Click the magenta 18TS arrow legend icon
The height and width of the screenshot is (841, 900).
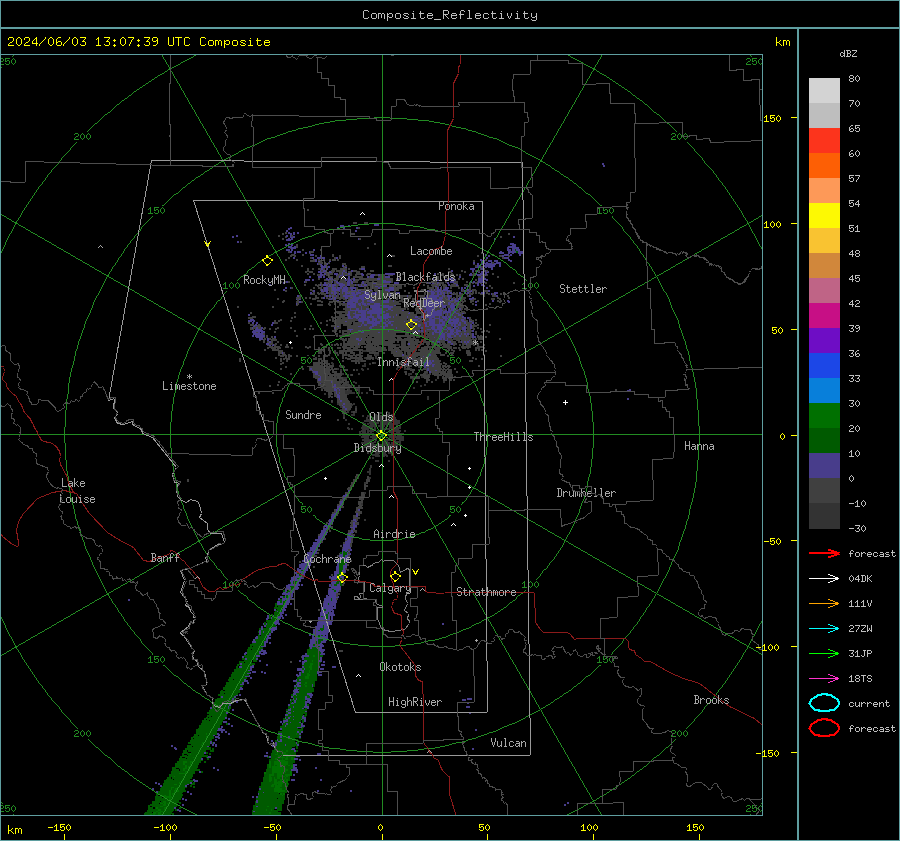click(824, 679)
